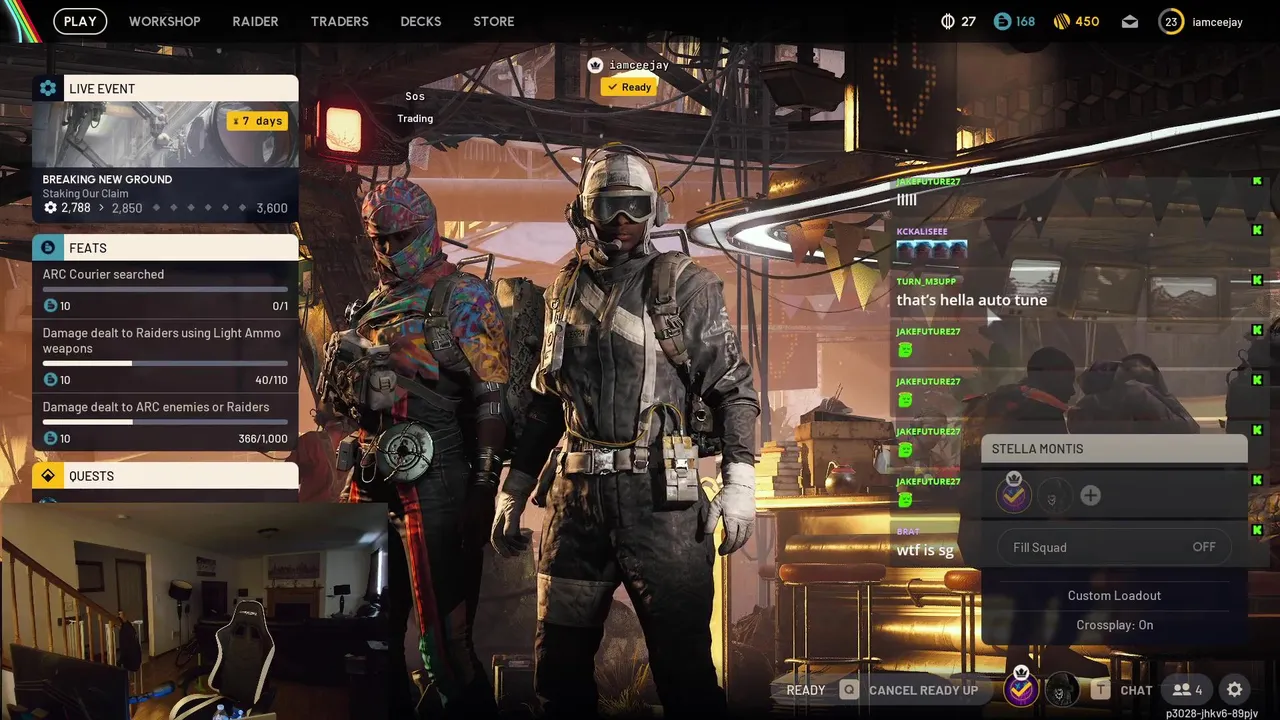This screenshot has height=720, width=1280.
Task: Go to the TRADERS tab
Action: tap(339, 21)
